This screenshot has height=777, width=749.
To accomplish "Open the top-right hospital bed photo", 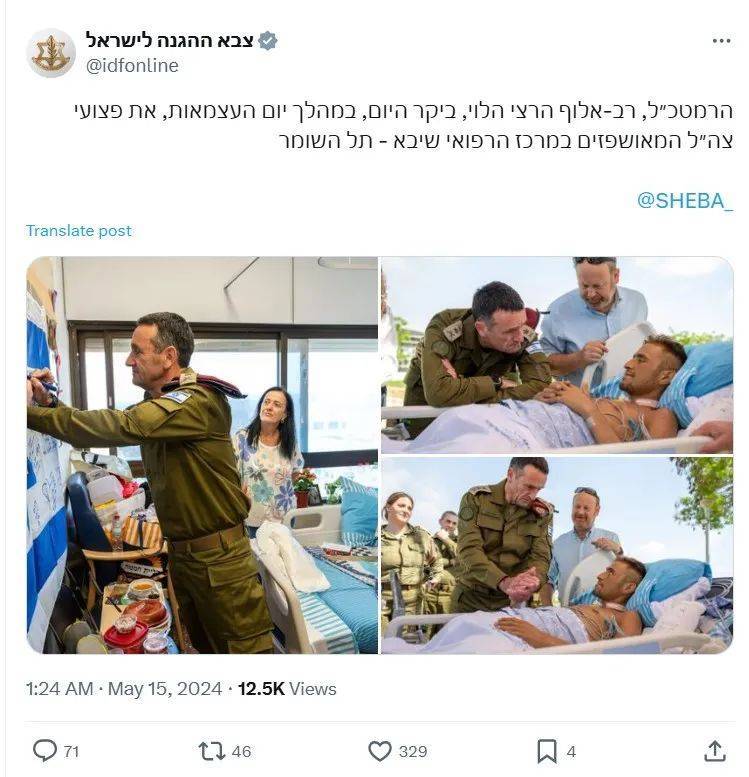I will [557, 355].
